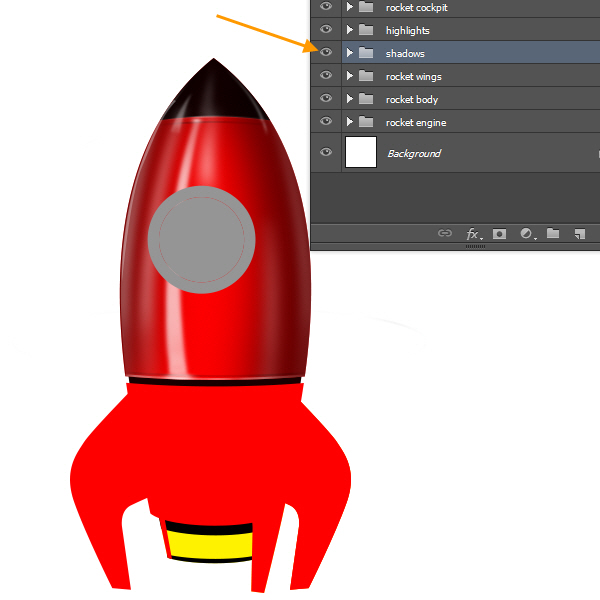Click the gray cockpit circle on rocket

[201, 240]
